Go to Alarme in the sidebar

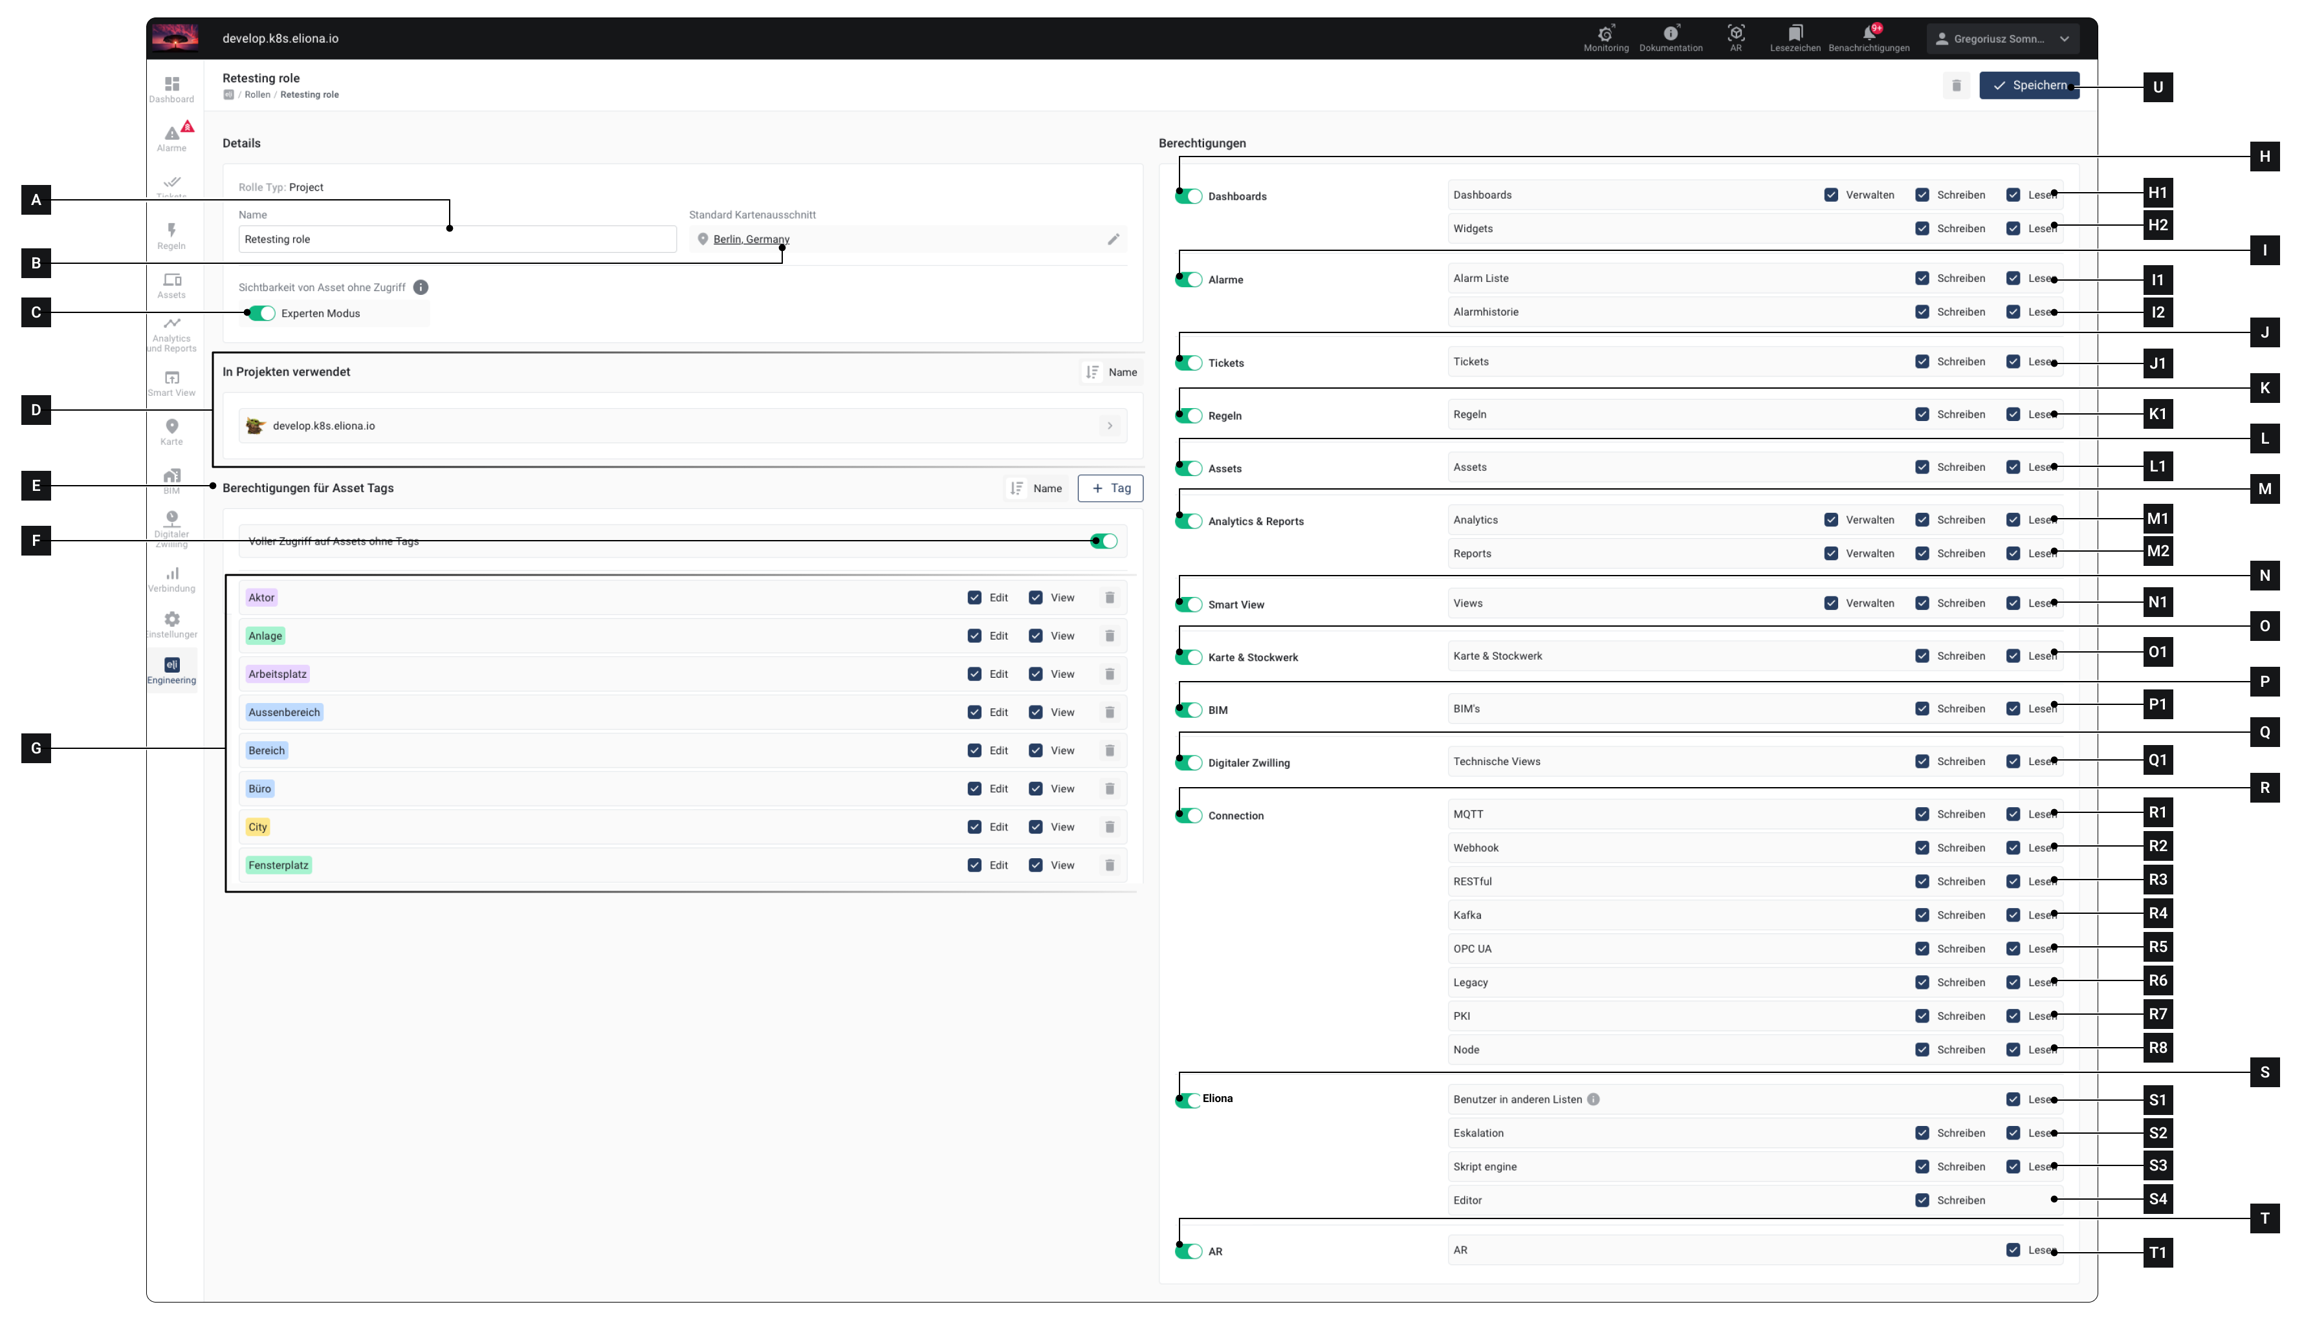tap(172, 137)
